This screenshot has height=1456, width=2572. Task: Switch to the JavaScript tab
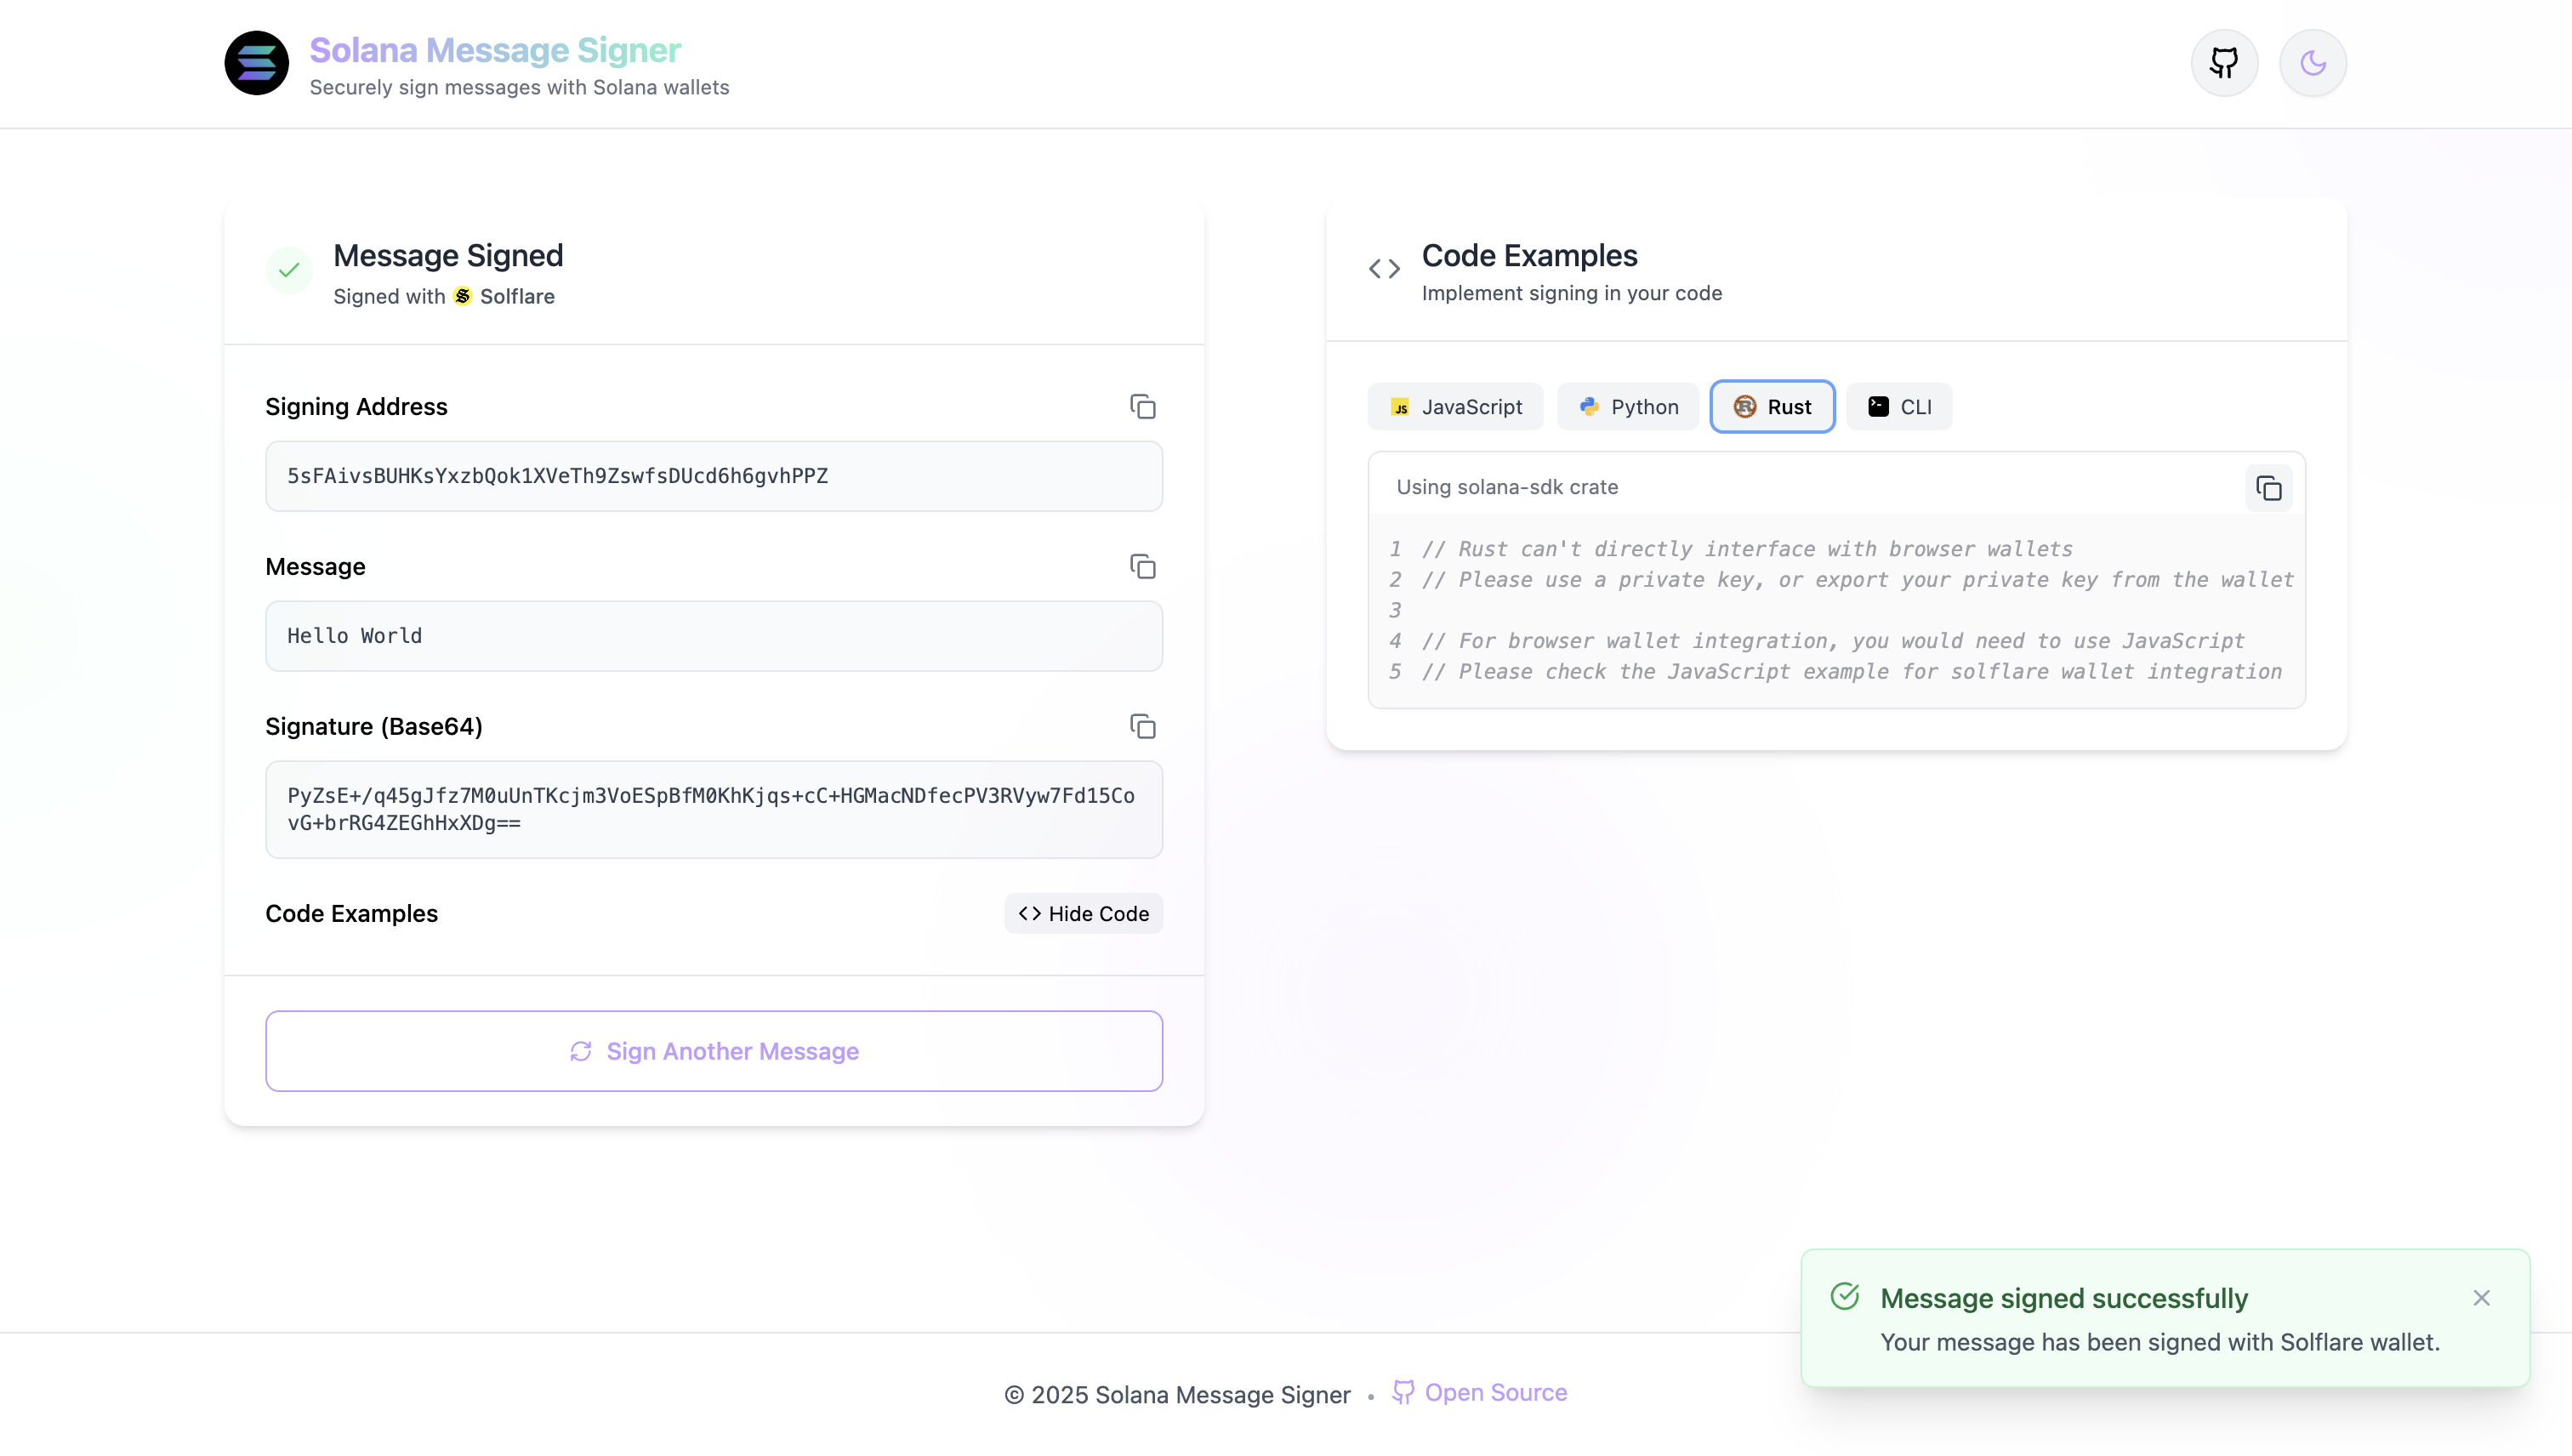(x=1455, y=407)
